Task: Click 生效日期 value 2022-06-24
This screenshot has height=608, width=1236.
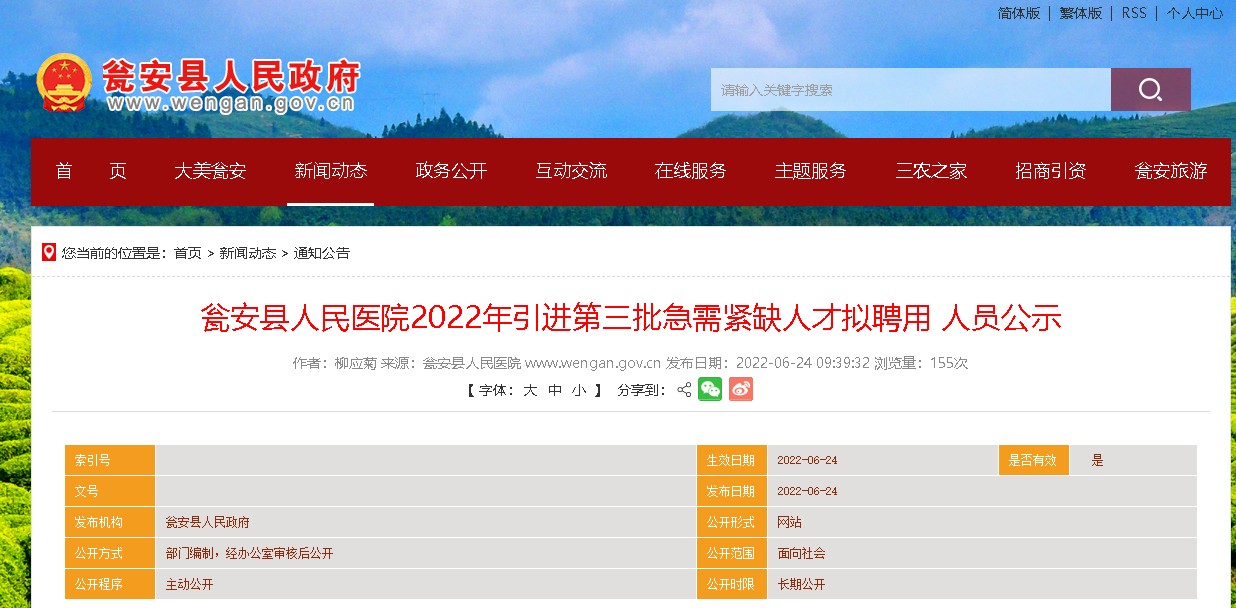Action: (807, 460)
